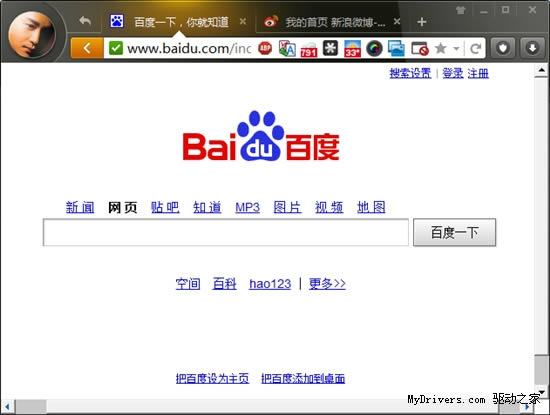Open the translate extension icon
Viewport: 550px width, 415px height.
pyautogui.click(x=287, y=48)
